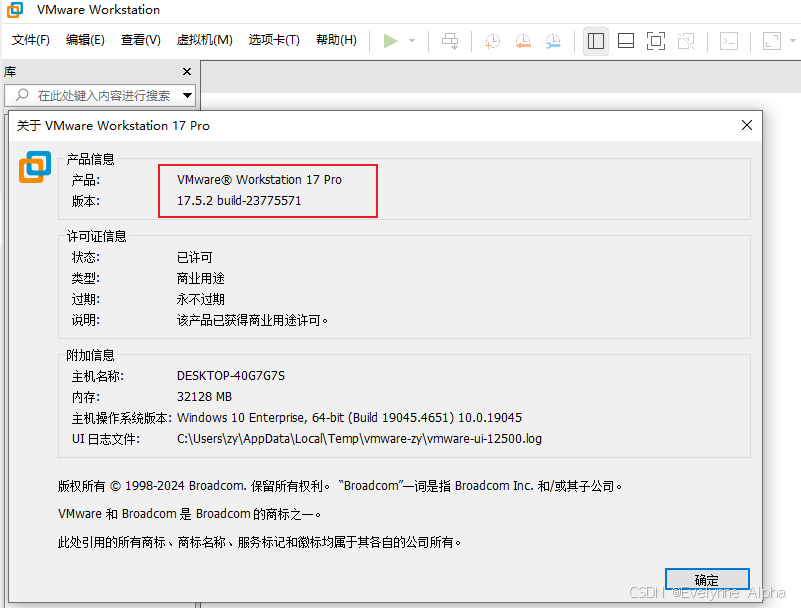This screenshot has height=608, width=801.
Task: Open the 查看(V) menu
Action: click(140, 40)
